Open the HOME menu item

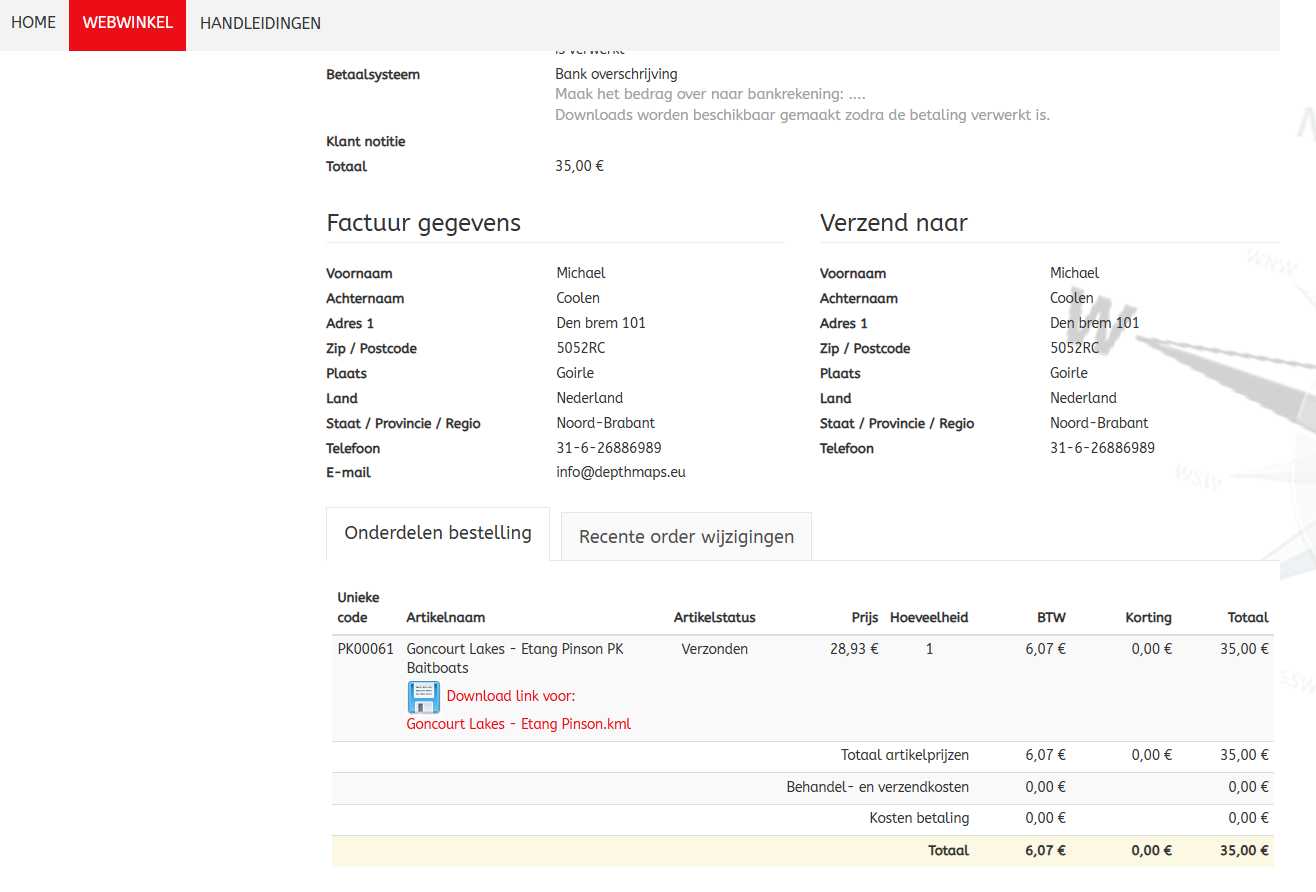[x=34, y=23]
